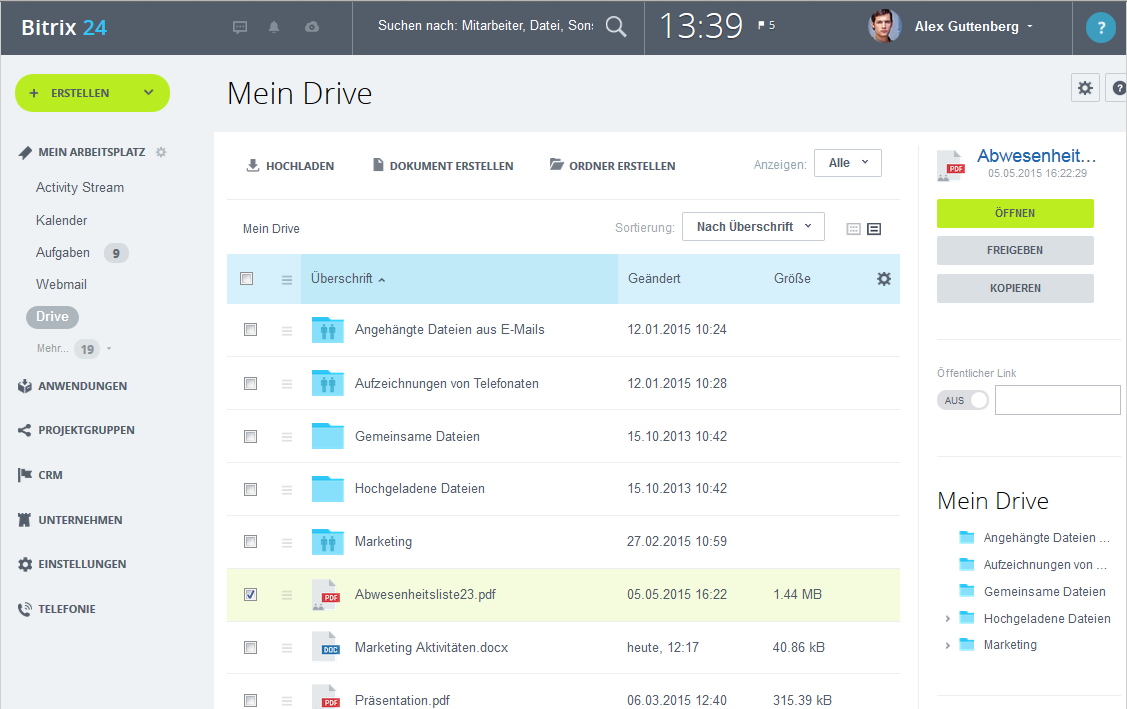Switch to list view icon
Viewport: 1127px width, 709px height.
pyautogui.click(x=874, y=229)
